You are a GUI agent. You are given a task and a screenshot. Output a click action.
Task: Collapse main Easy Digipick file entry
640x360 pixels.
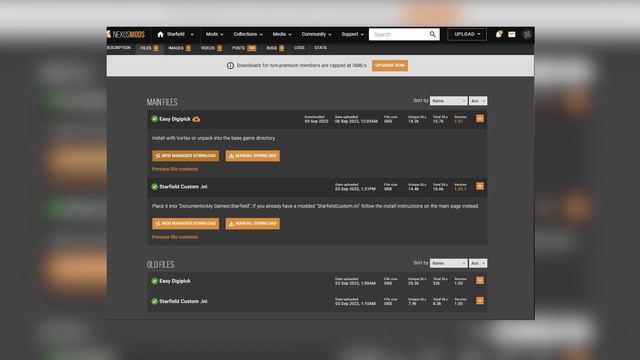480,118
